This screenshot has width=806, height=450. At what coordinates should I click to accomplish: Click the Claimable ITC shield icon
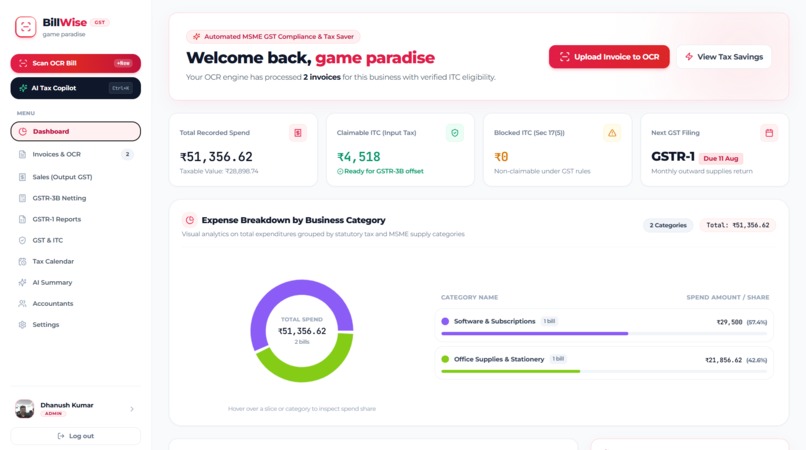click(x=455, y=133)
